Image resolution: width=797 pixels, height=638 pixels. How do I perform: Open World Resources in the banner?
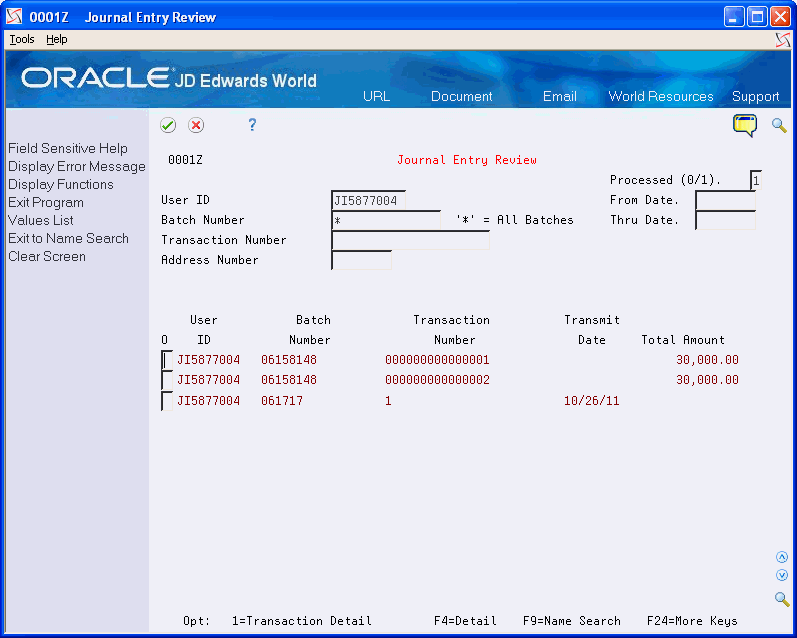661,97
